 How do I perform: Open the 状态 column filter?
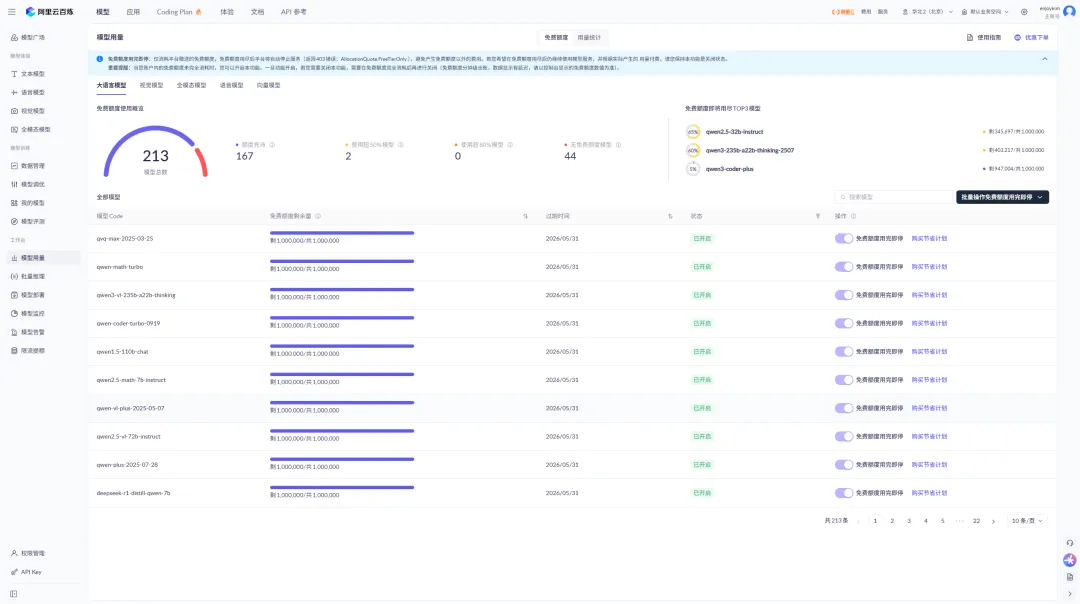pyautogui.click(x=818, y=216)
